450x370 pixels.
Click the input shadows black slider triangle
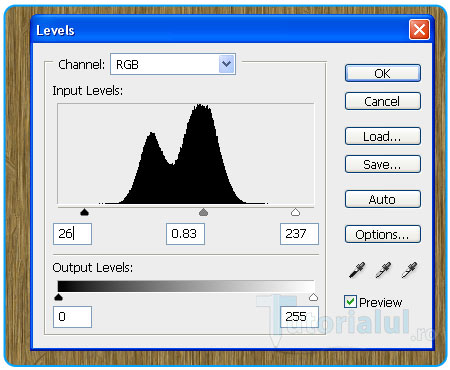(x=84, y=212)
